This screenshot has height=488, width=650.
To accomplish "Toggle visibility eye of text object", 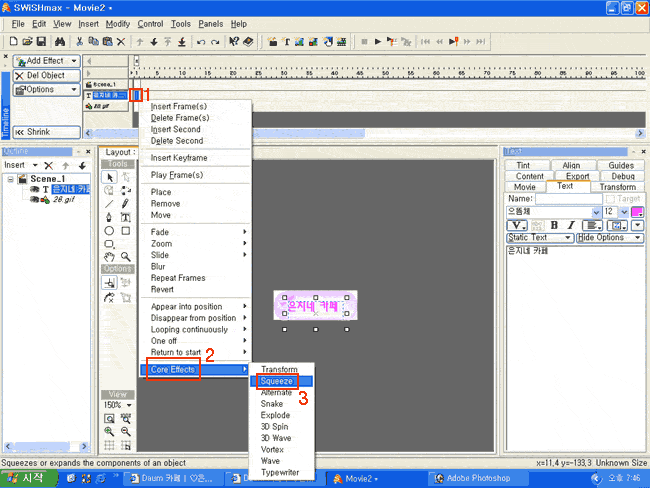I will coord(35,189).
